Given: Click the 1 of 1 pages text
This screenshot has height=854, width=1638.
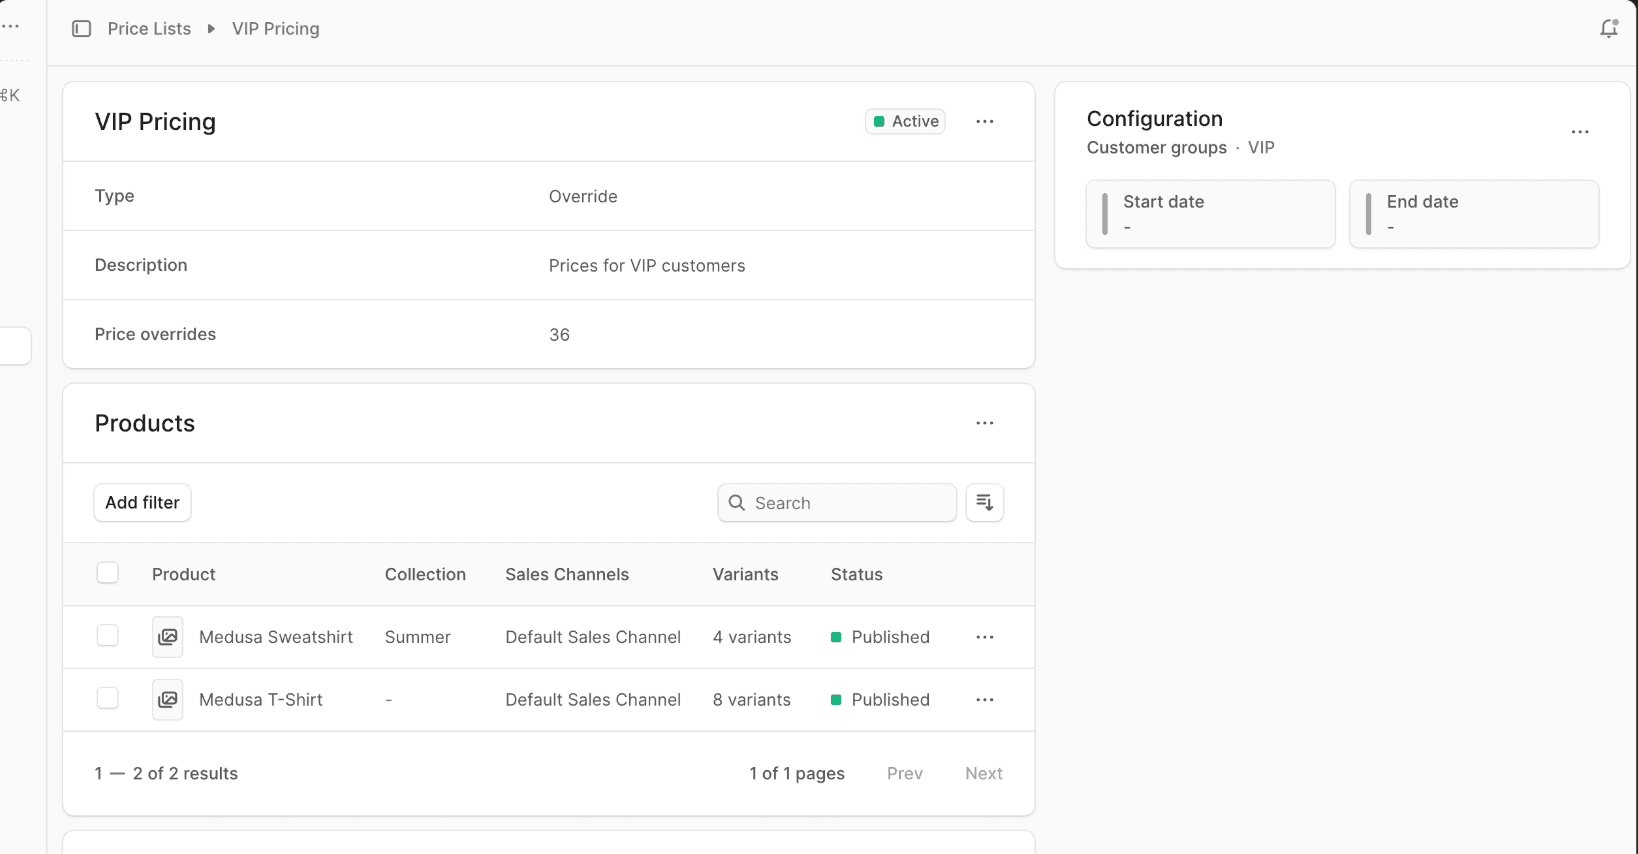Looking at the screenshot, I should pyautogui.click(x=797, y=774).
